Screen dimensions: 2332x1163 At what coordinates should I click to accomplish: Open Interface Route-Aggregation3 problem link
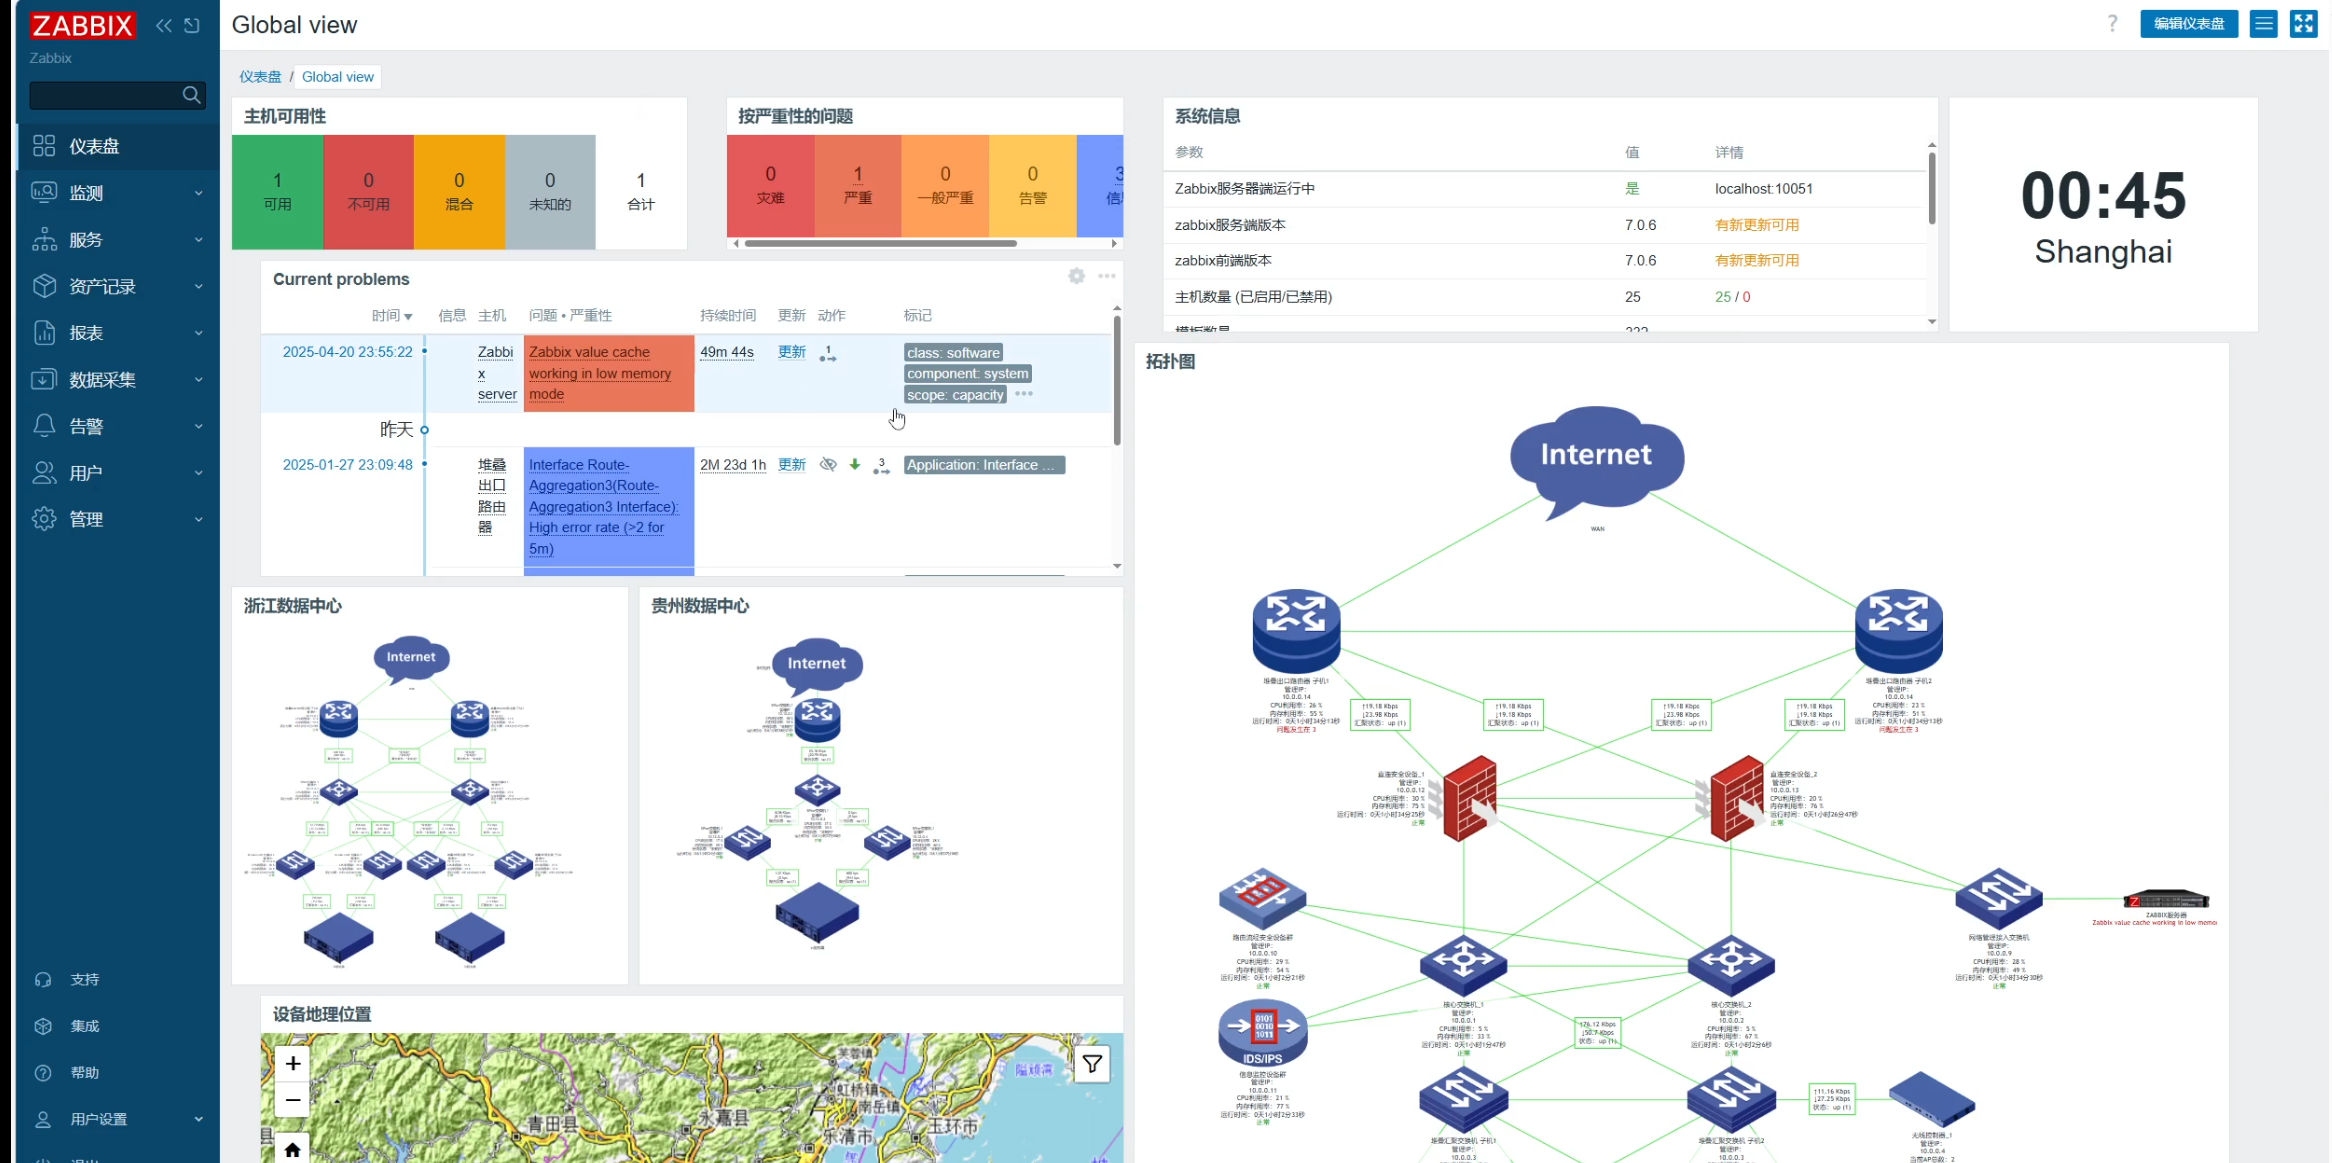tap(603, 507)
